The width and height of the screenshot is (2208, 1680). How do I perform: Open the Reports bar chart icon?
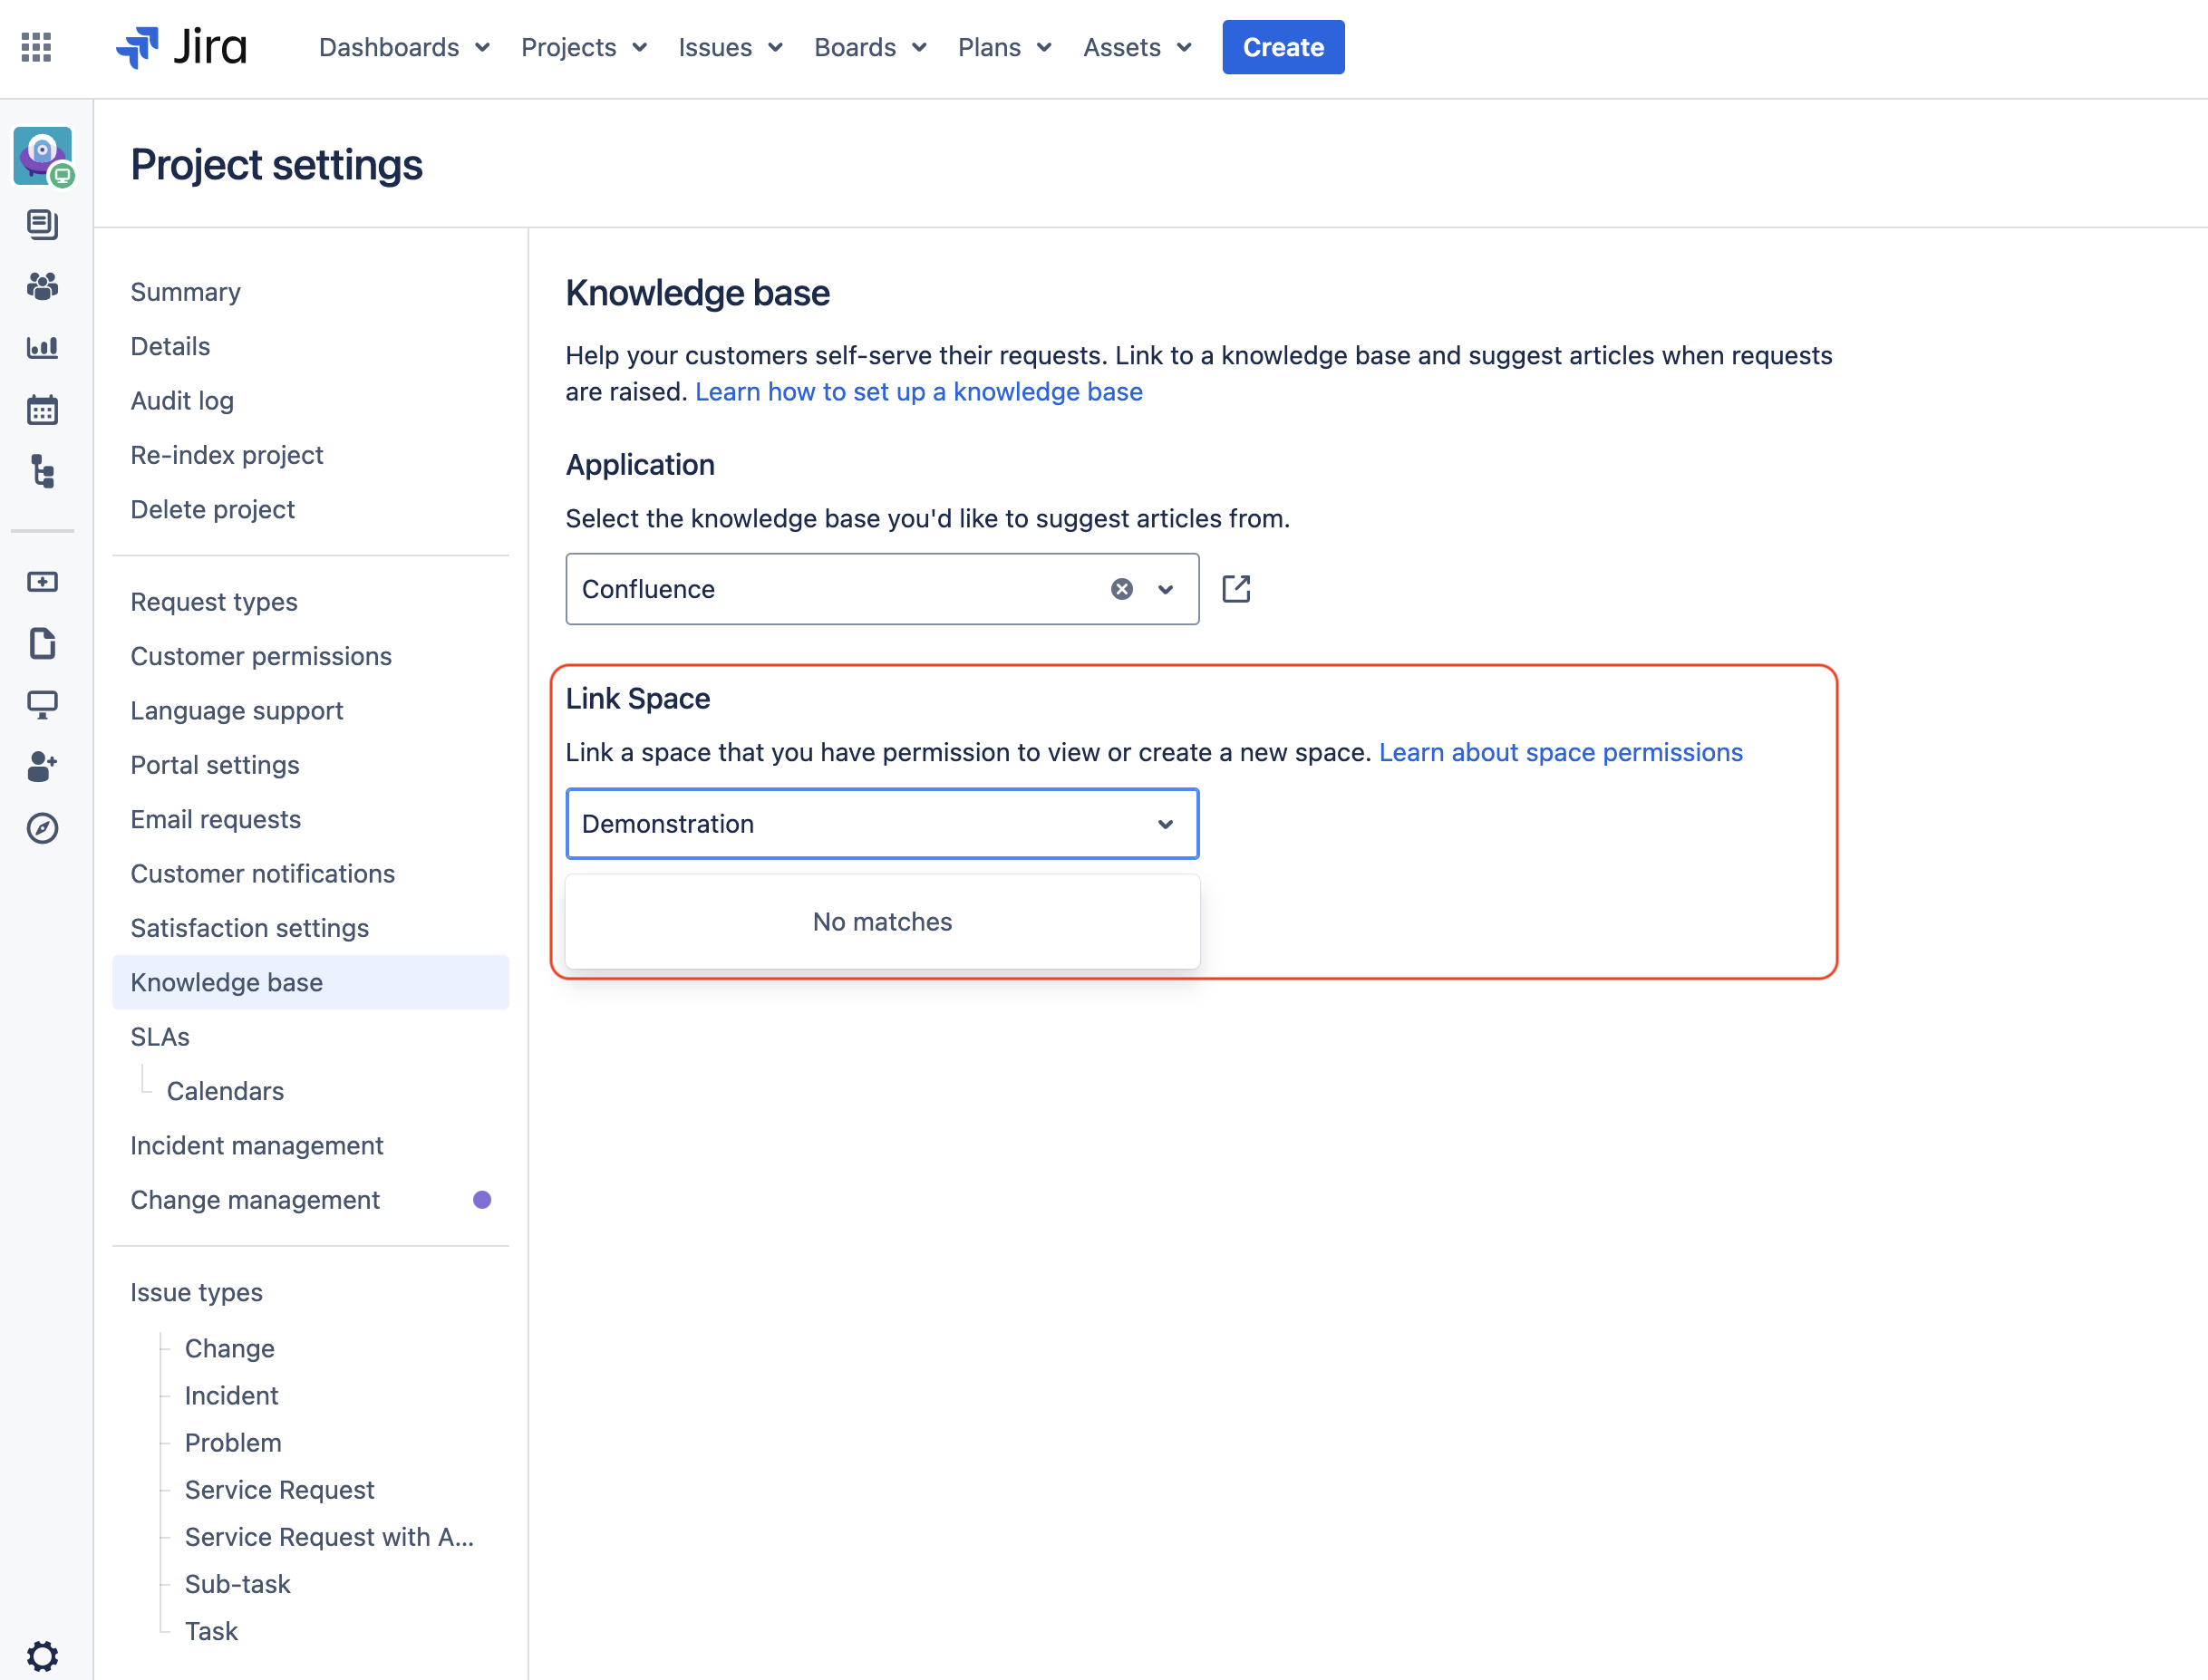pyautogui.click(x=42, y=348)
